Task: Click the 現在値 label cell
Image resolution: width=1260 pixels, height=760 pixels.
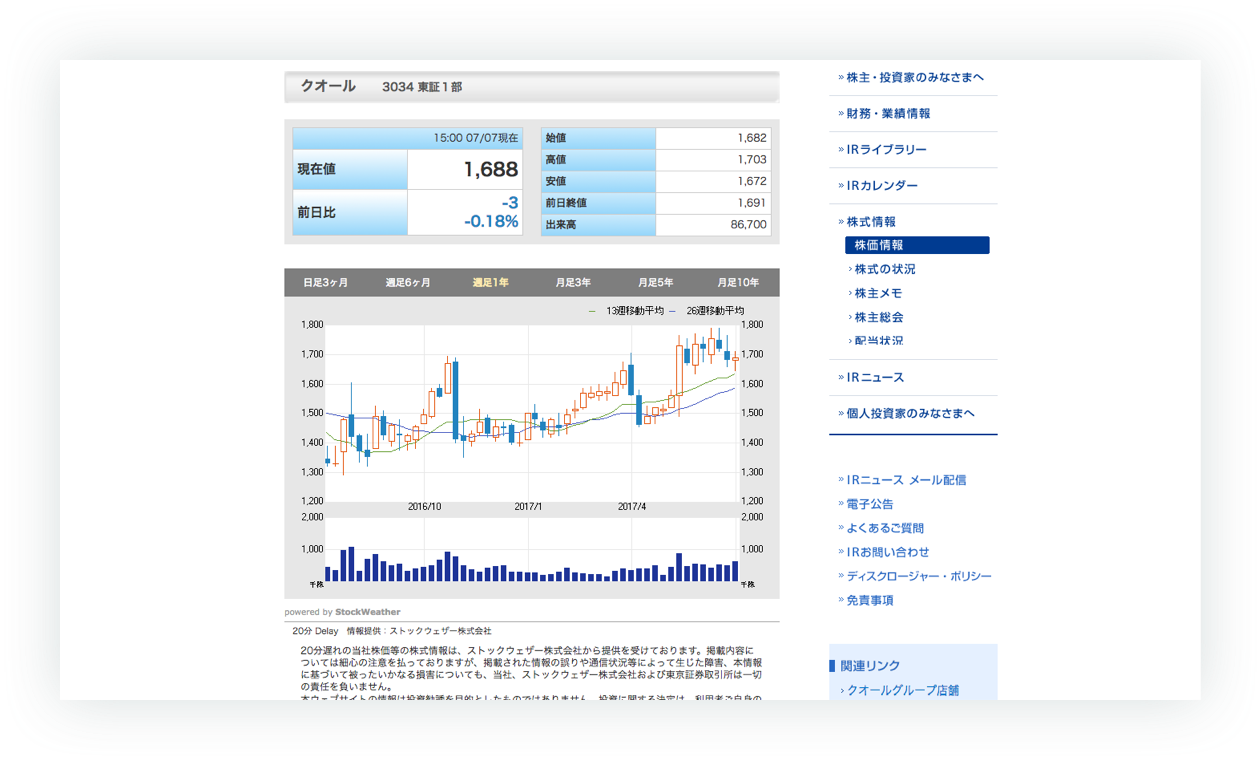Action: coord(350,170)
